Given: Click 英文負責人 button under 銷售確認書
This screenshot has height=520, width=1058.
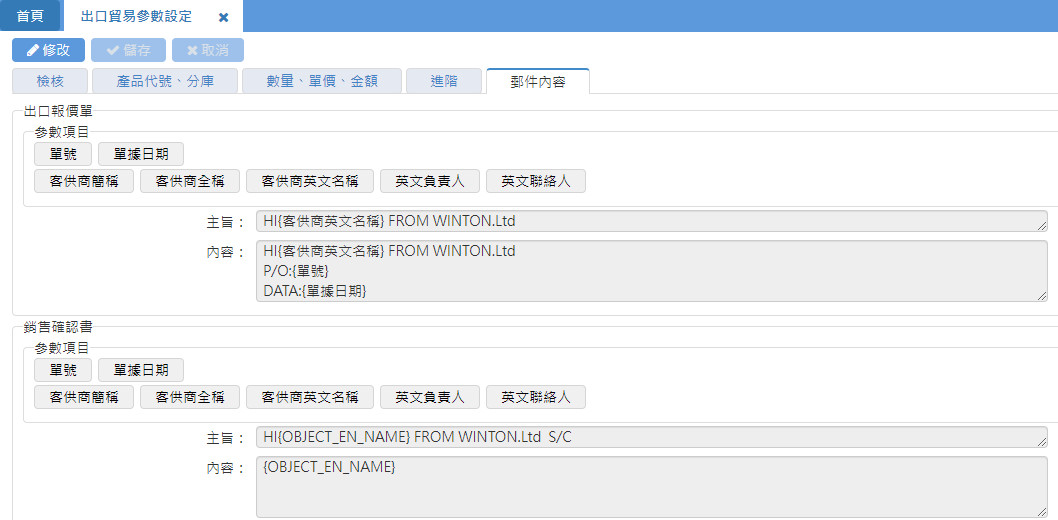Looking at the screenshot, I should (430, 397).
